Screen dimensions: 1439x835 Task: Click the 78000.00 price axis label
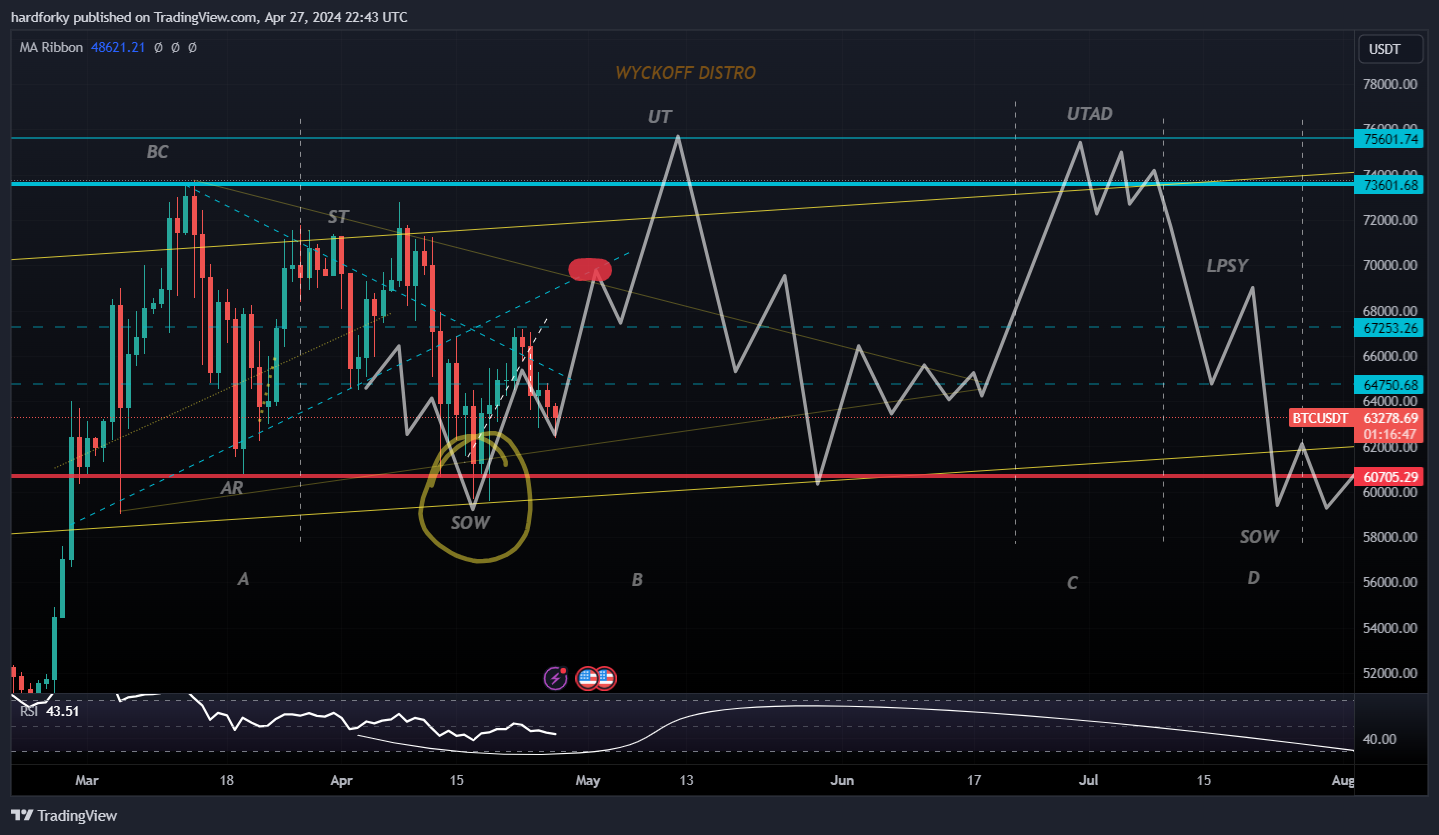(x=1391, y=85)
